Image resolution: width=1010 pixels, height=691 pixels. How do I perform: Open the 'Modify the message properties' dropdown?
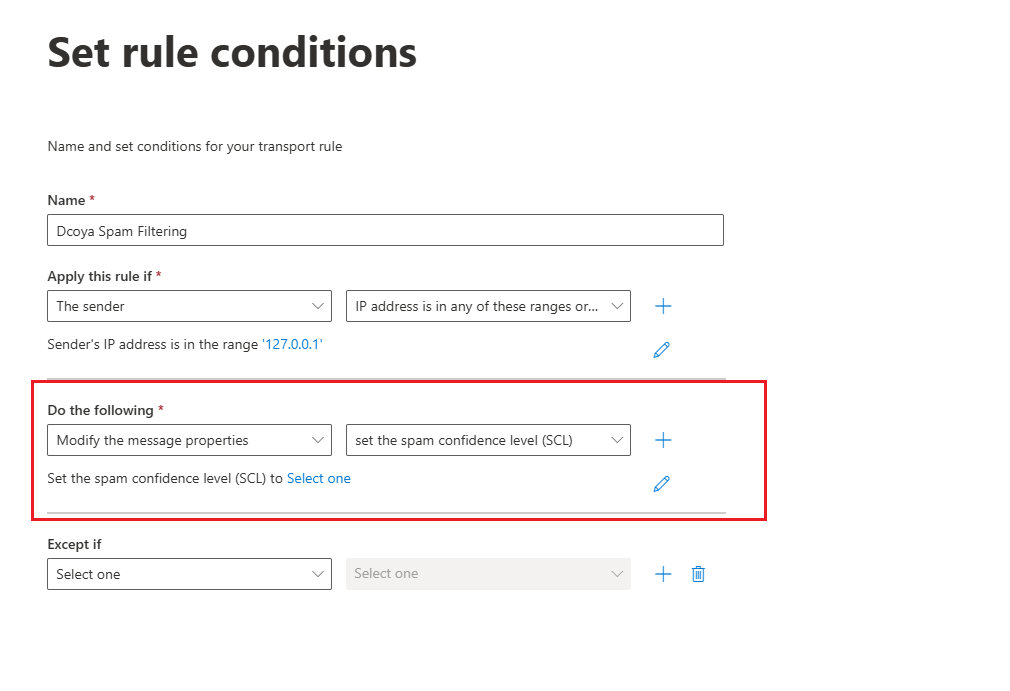pos(189,440)
